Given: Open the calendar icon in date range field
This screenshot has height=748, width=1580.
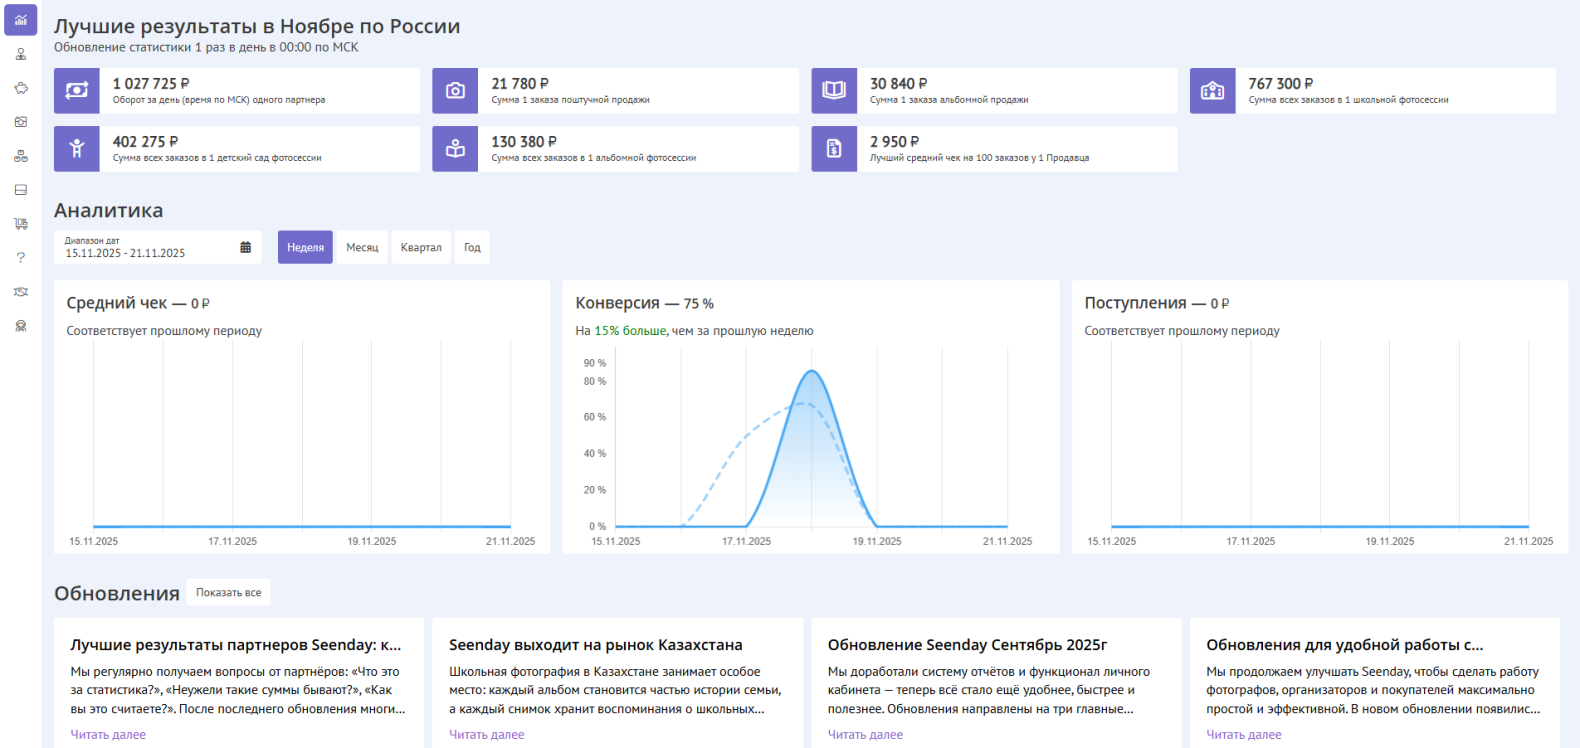Looking at the screenshot, I should 245,248.
